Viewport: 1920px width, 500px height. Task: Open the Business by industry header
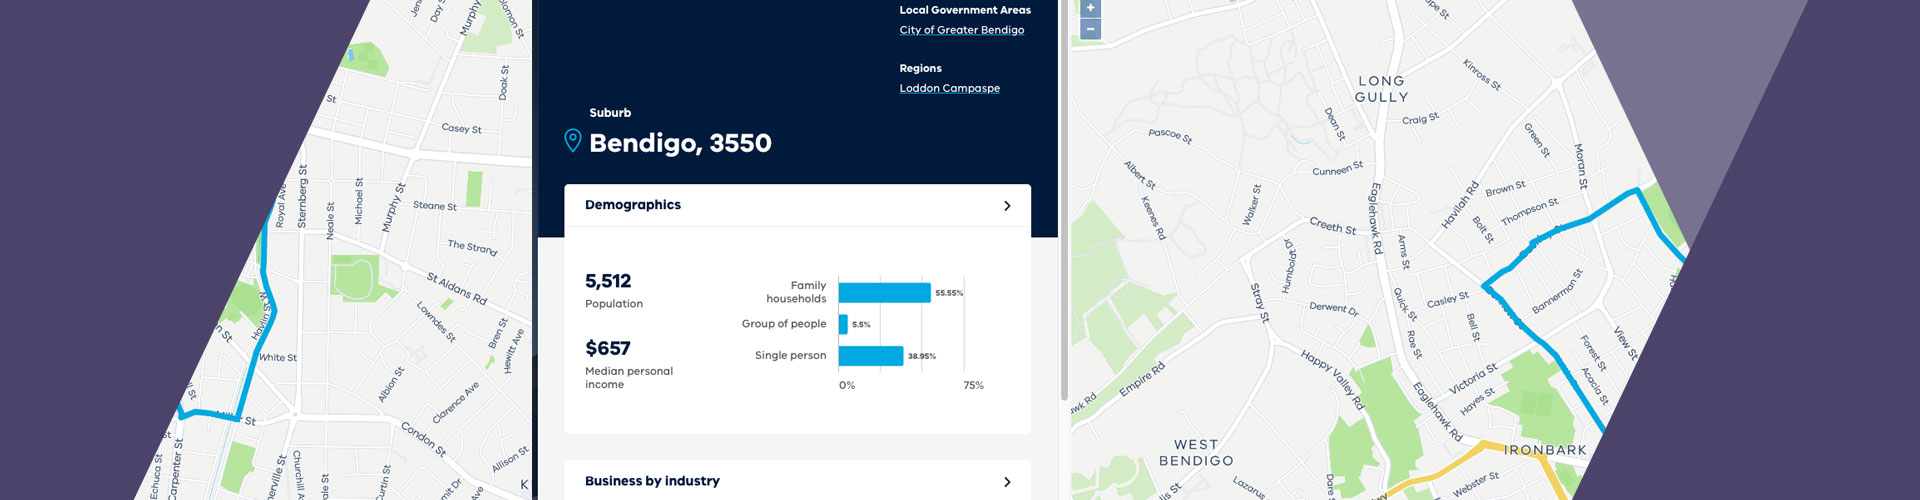click(797, 481)
